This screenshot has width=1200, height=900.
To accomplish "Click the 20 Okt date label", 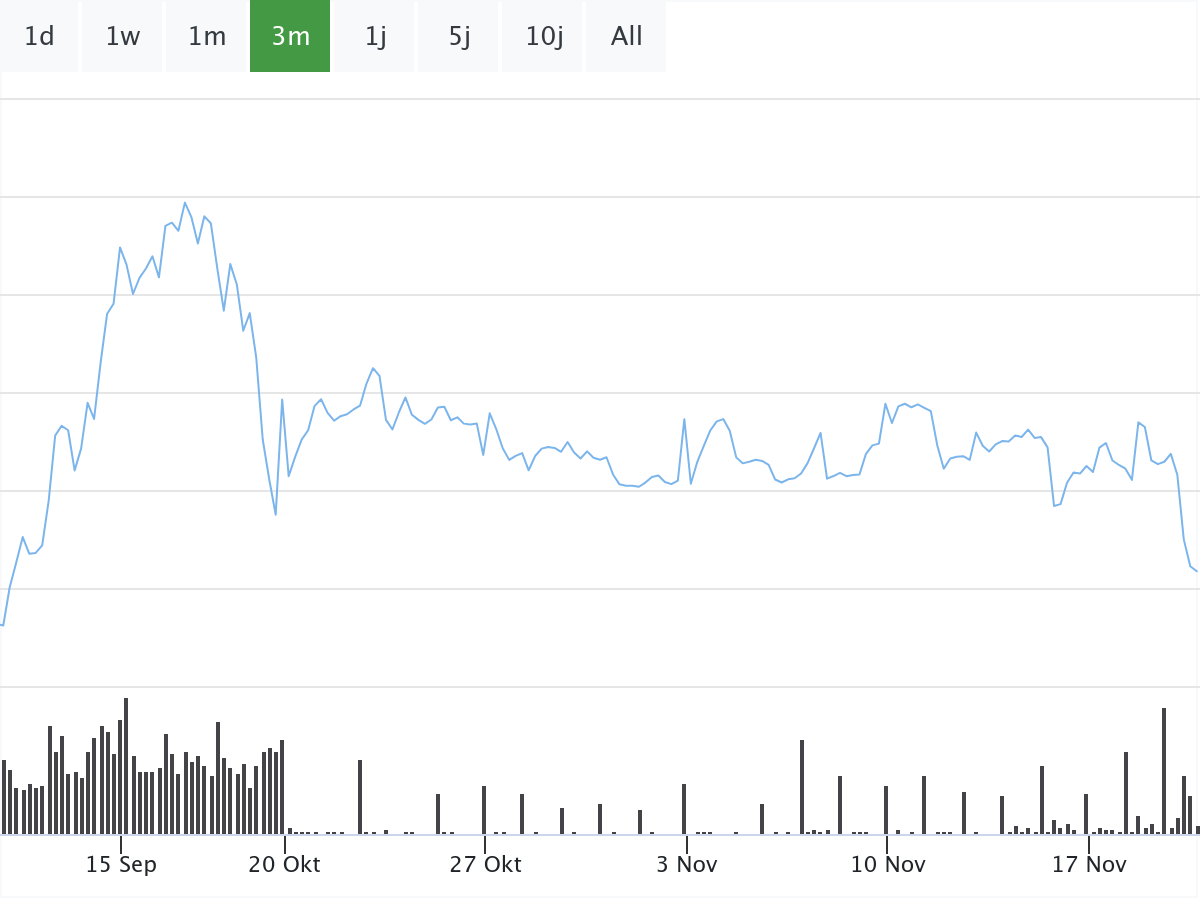I will pyautogui.click(x=284, y=864).
